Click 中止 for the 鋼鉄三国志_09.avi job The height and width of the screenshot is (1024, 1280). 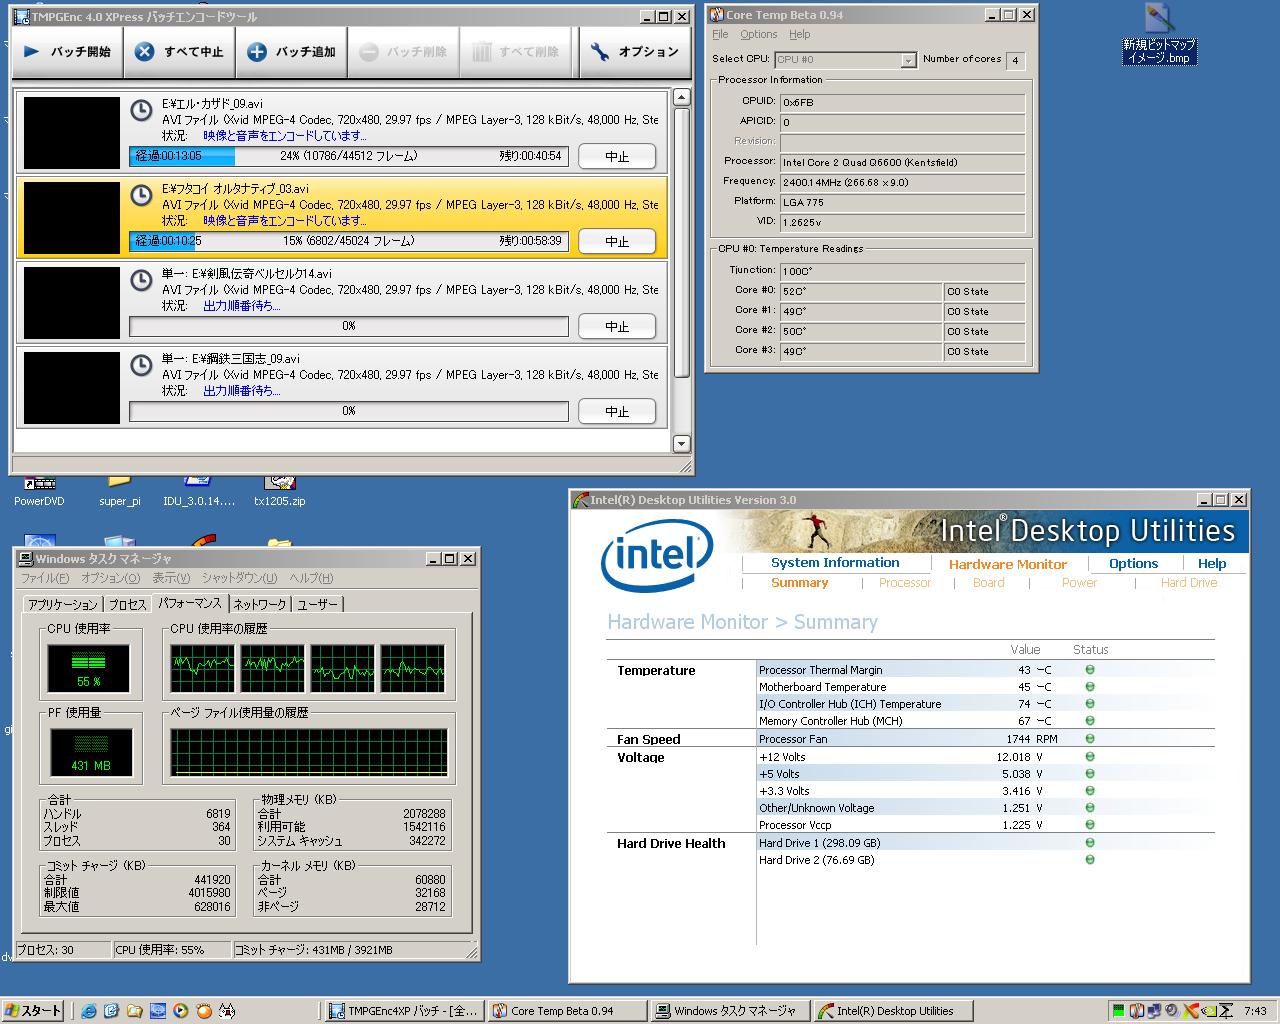(x=617, y=412)
